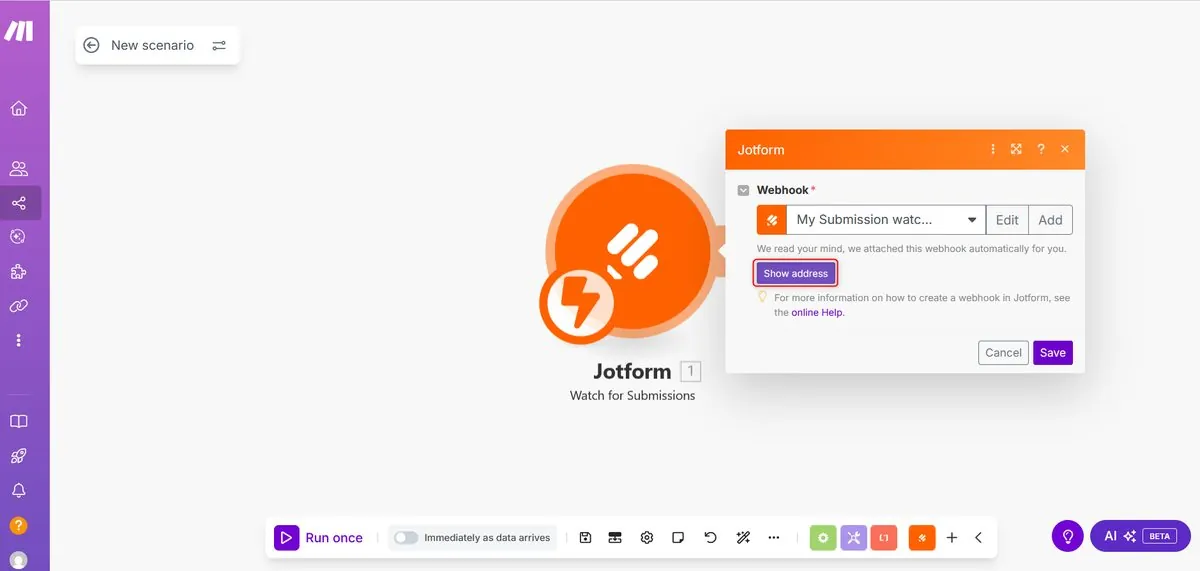The image size is (1200, 571).
Task: Open the Notes icon in bottom toolbar
Action: click(x=678, y=537)
